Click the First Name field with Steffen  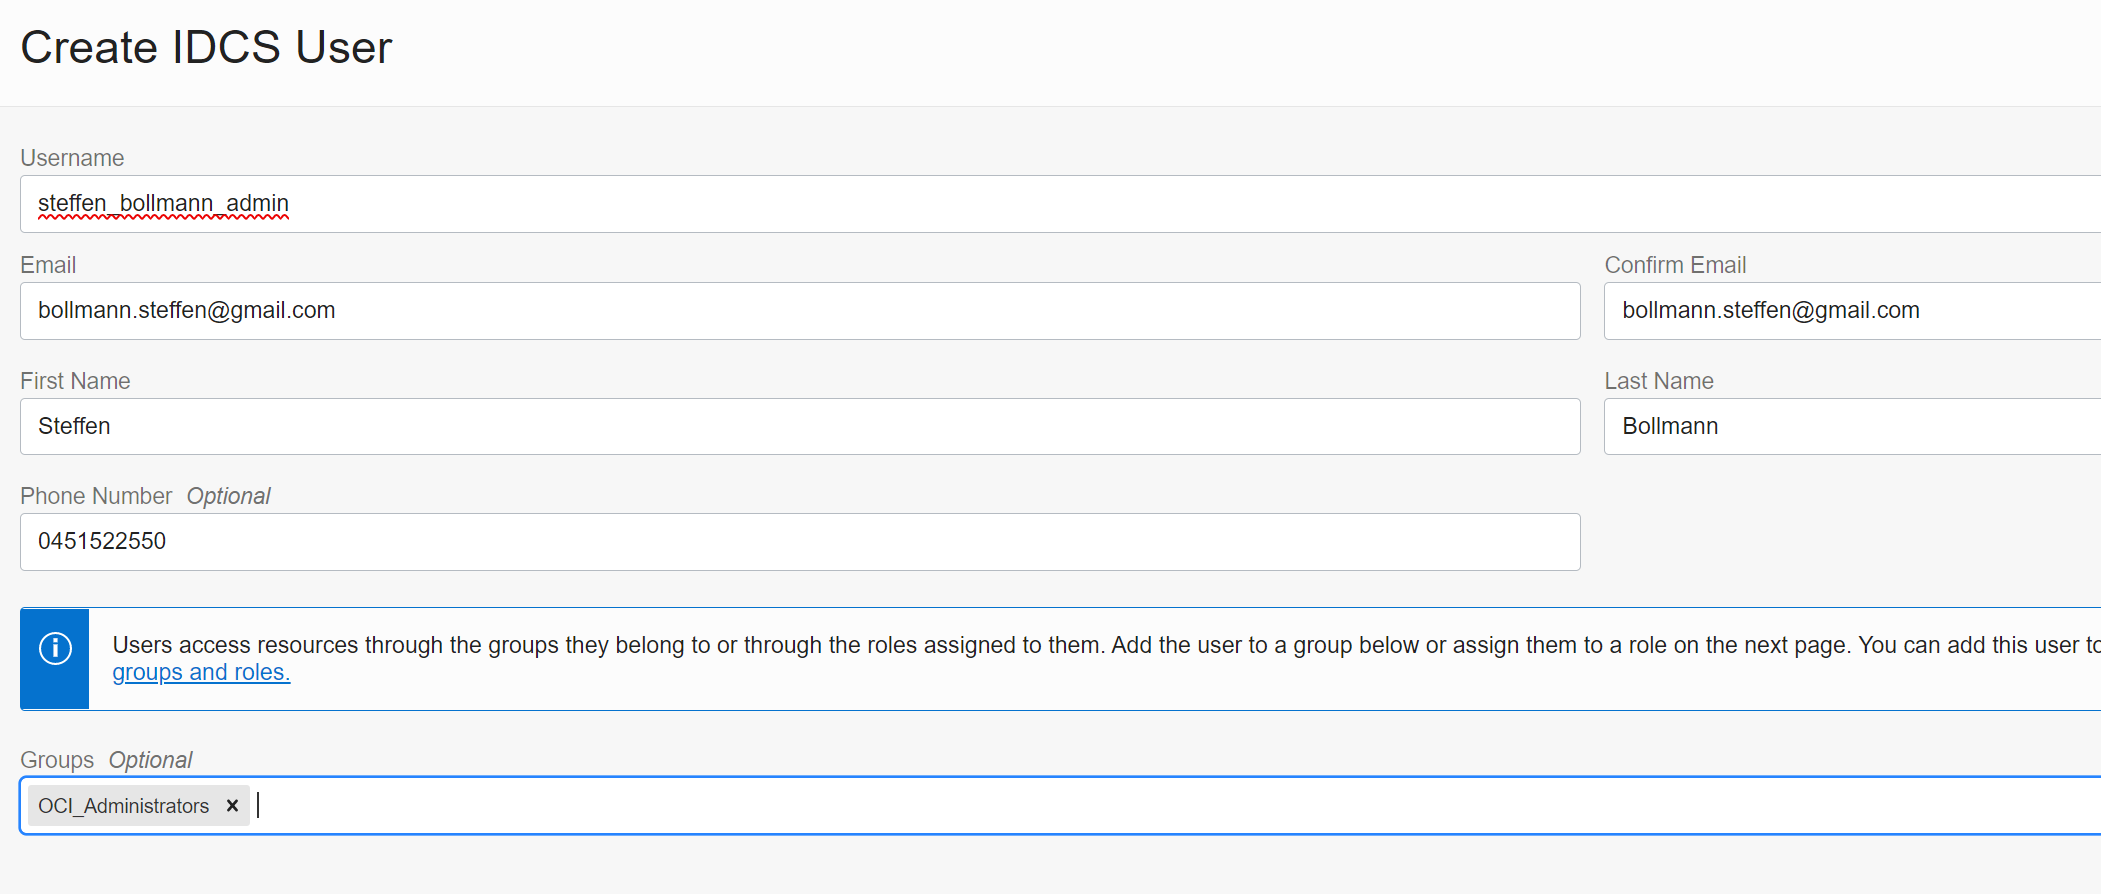[x=800, y=426]
